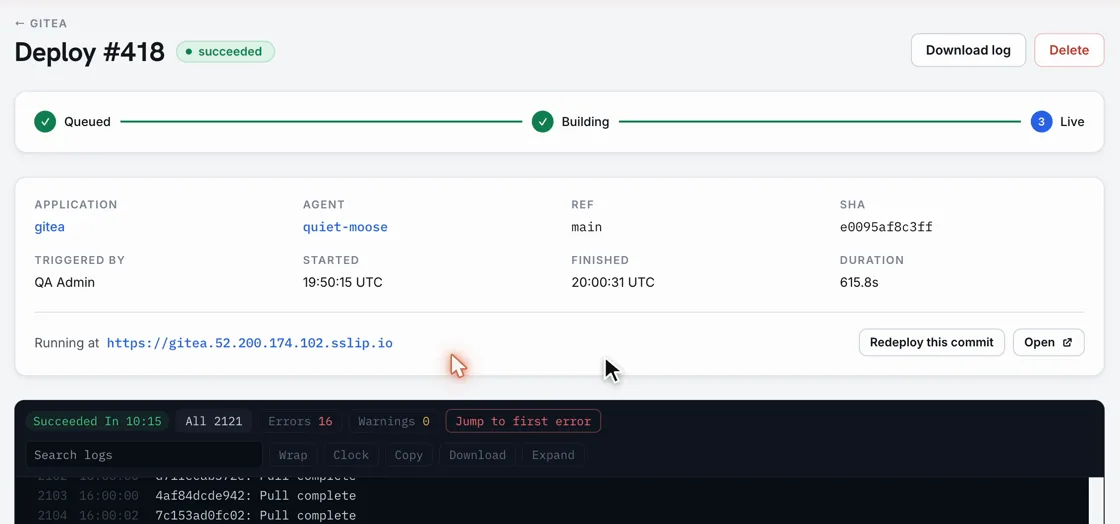Viewport: 1120px width, 524px height.
Task: Click the log viewer vertical scrollbar
Action: pos(1097,500)
